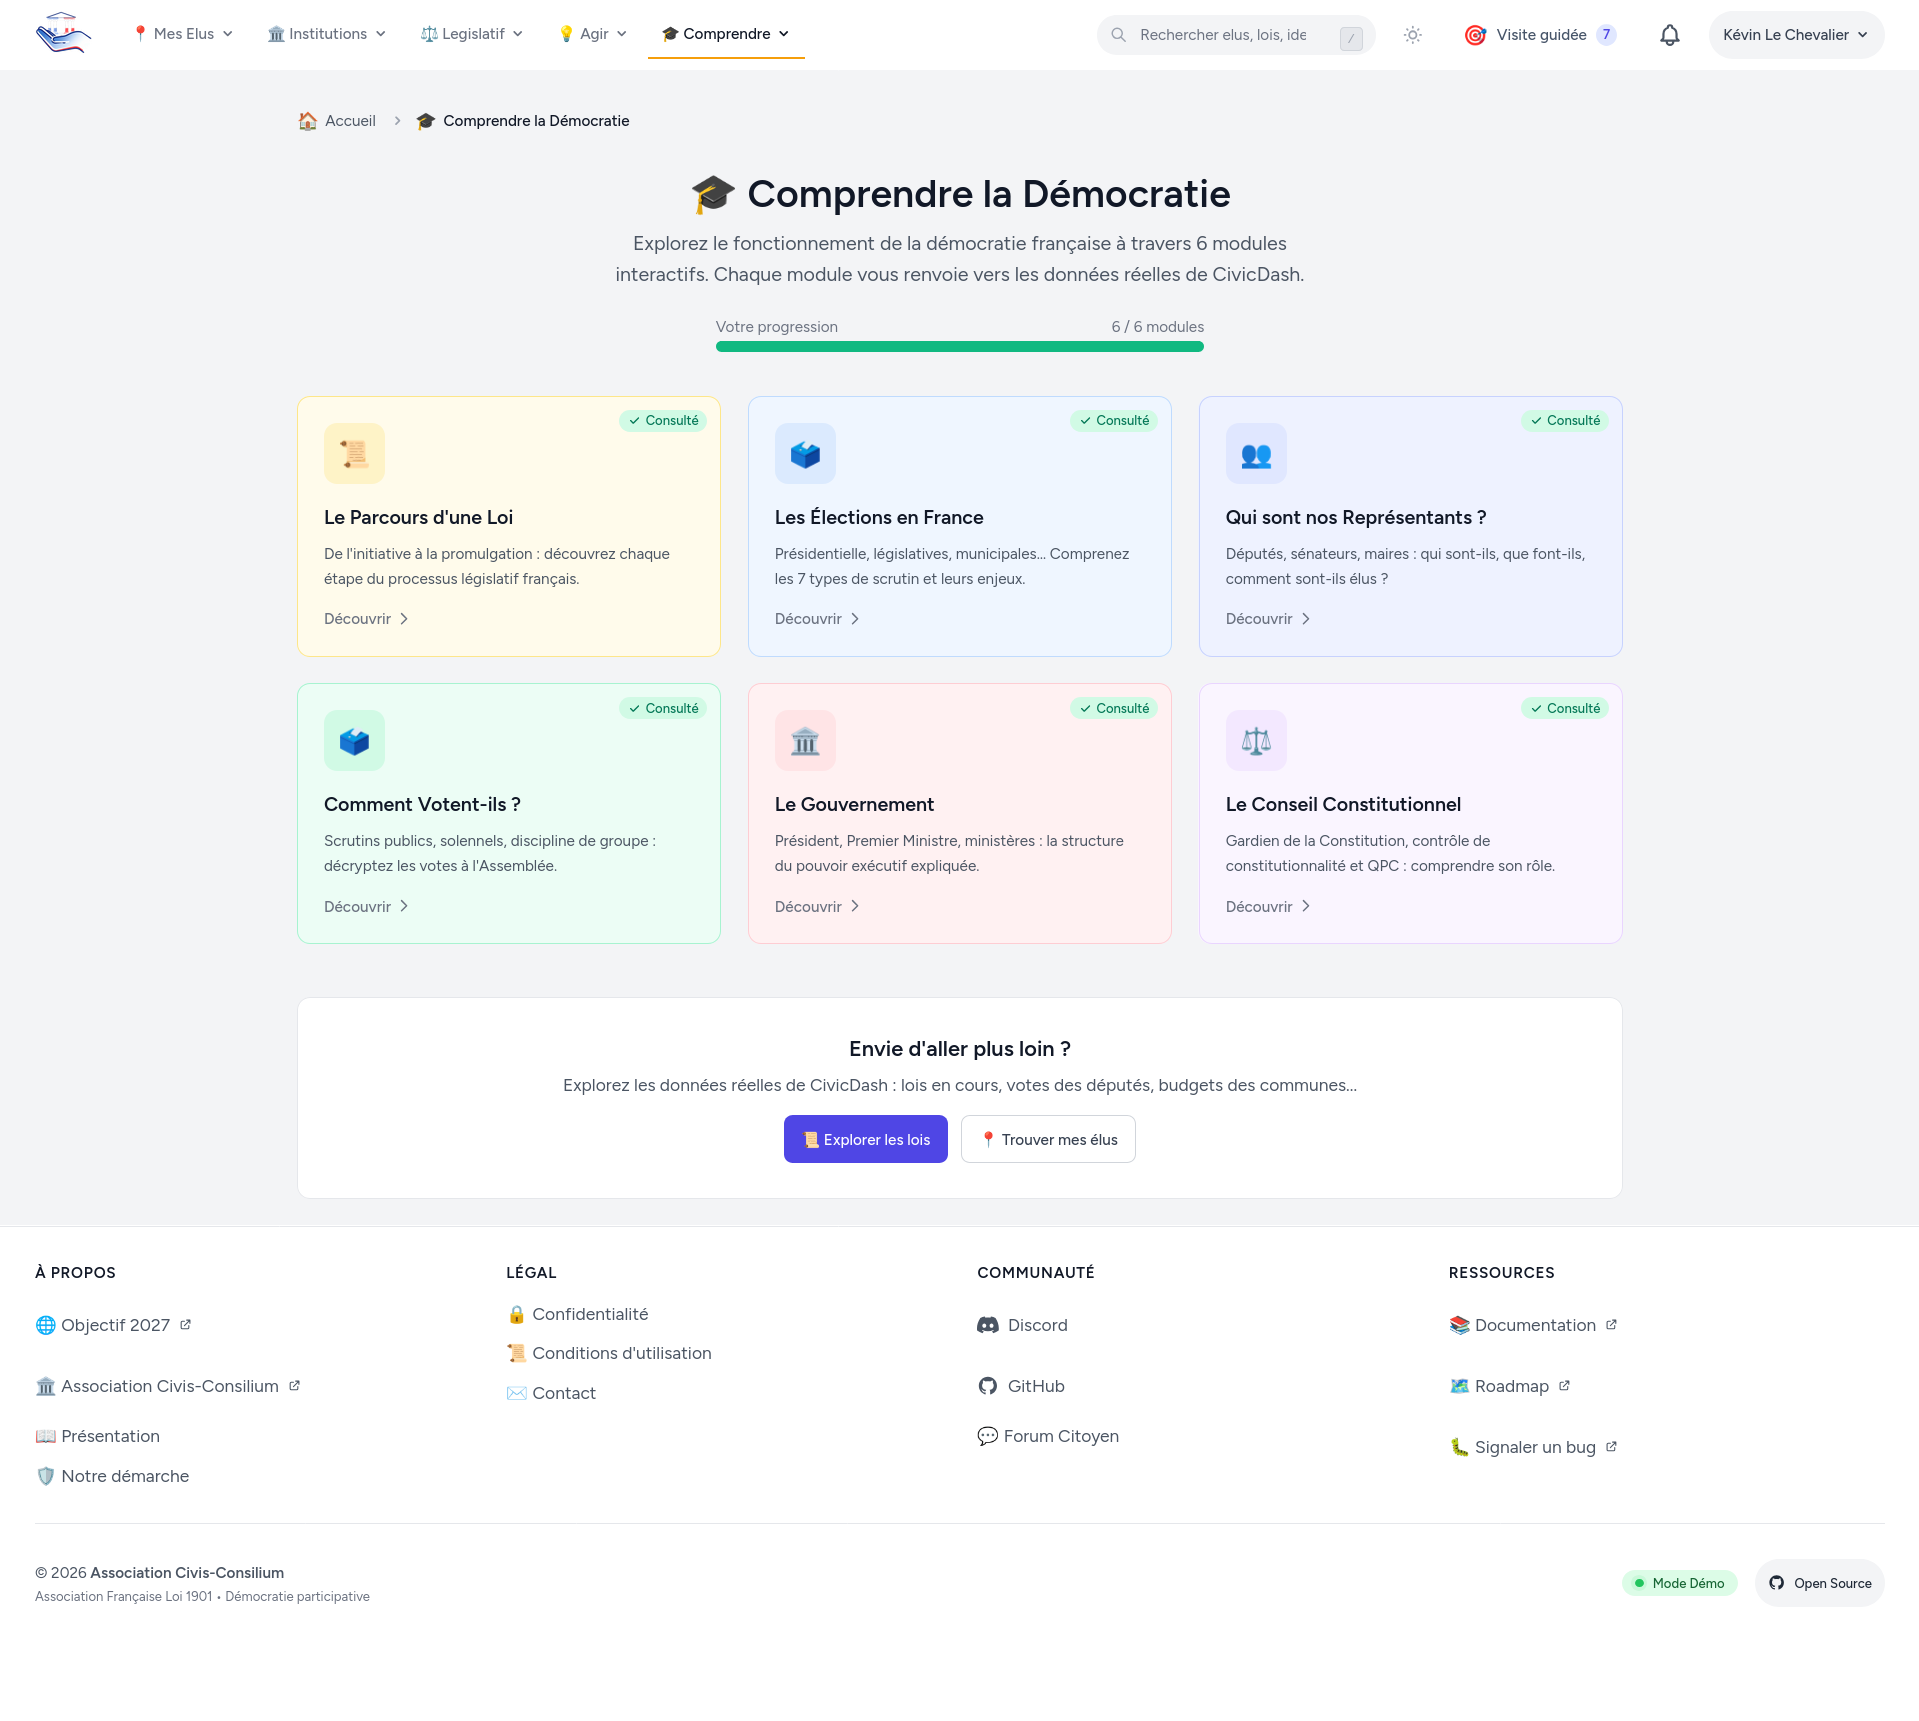
Task: Expand the Mes Elus dropdown menu
Action: click(183, 34)
